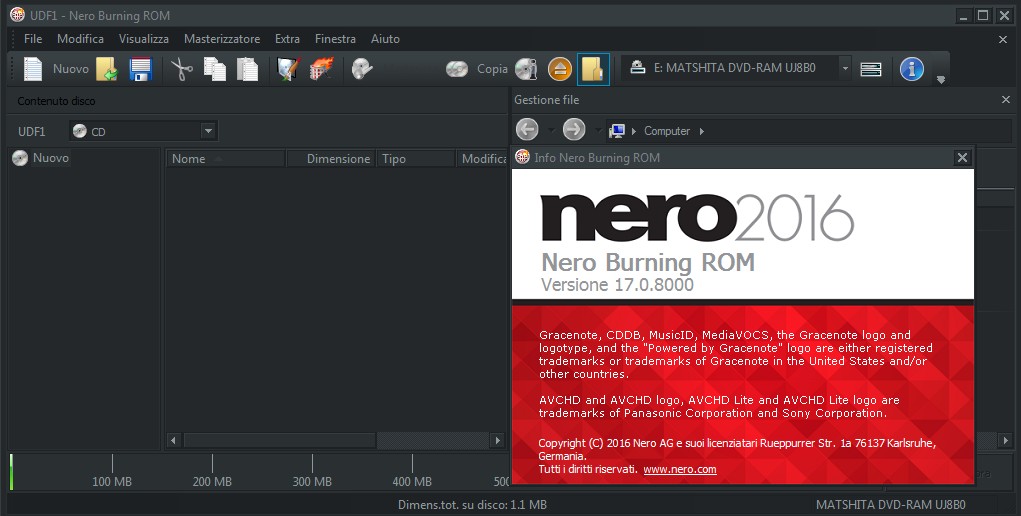Eject the disc with the orange eject icon
Image resolution: width=1021 pixels, height=516 pixels.
(x=559, y=68)
